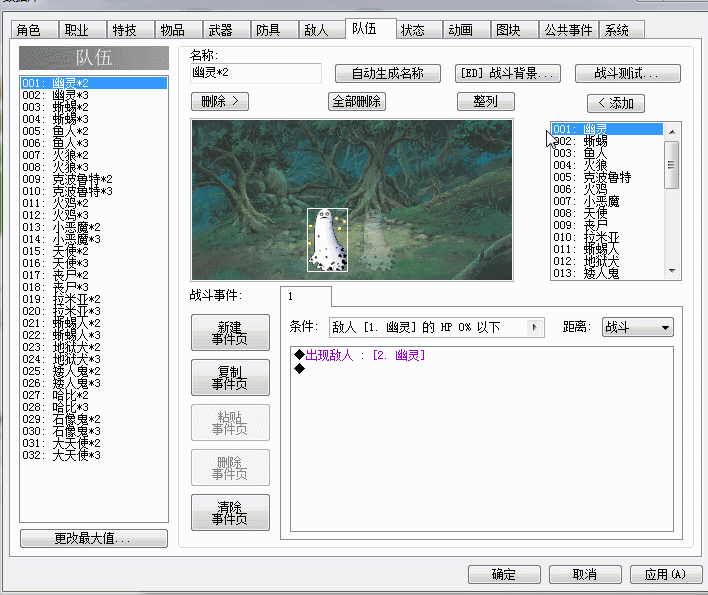Select troop 011: 火鸡*2
This screenshot has height=595, width=708.
tap(93, 203)
